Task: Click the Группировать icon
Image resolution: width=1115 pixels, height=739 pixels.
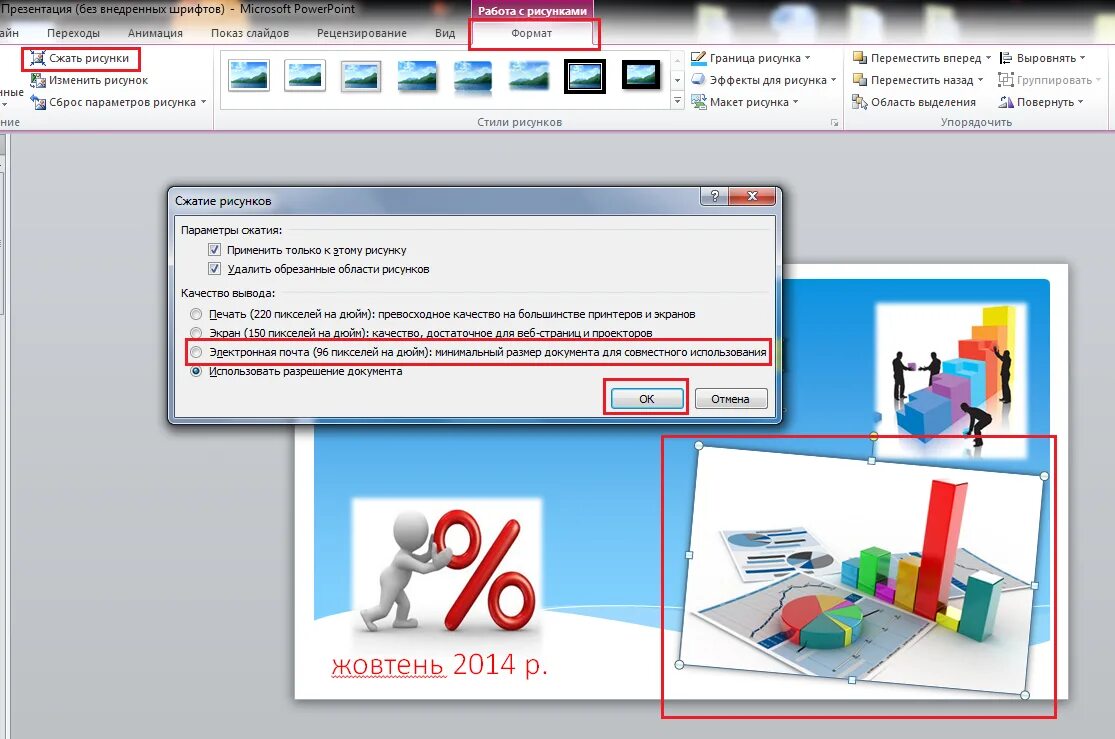Action: click(1005, 80)
